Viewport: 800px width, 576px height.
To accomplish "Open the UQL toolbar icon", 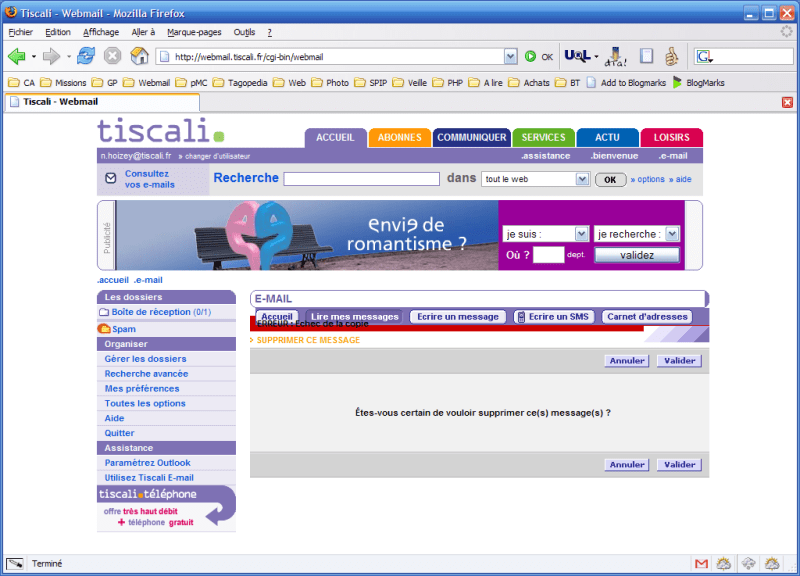I will (x=577, y=56).
